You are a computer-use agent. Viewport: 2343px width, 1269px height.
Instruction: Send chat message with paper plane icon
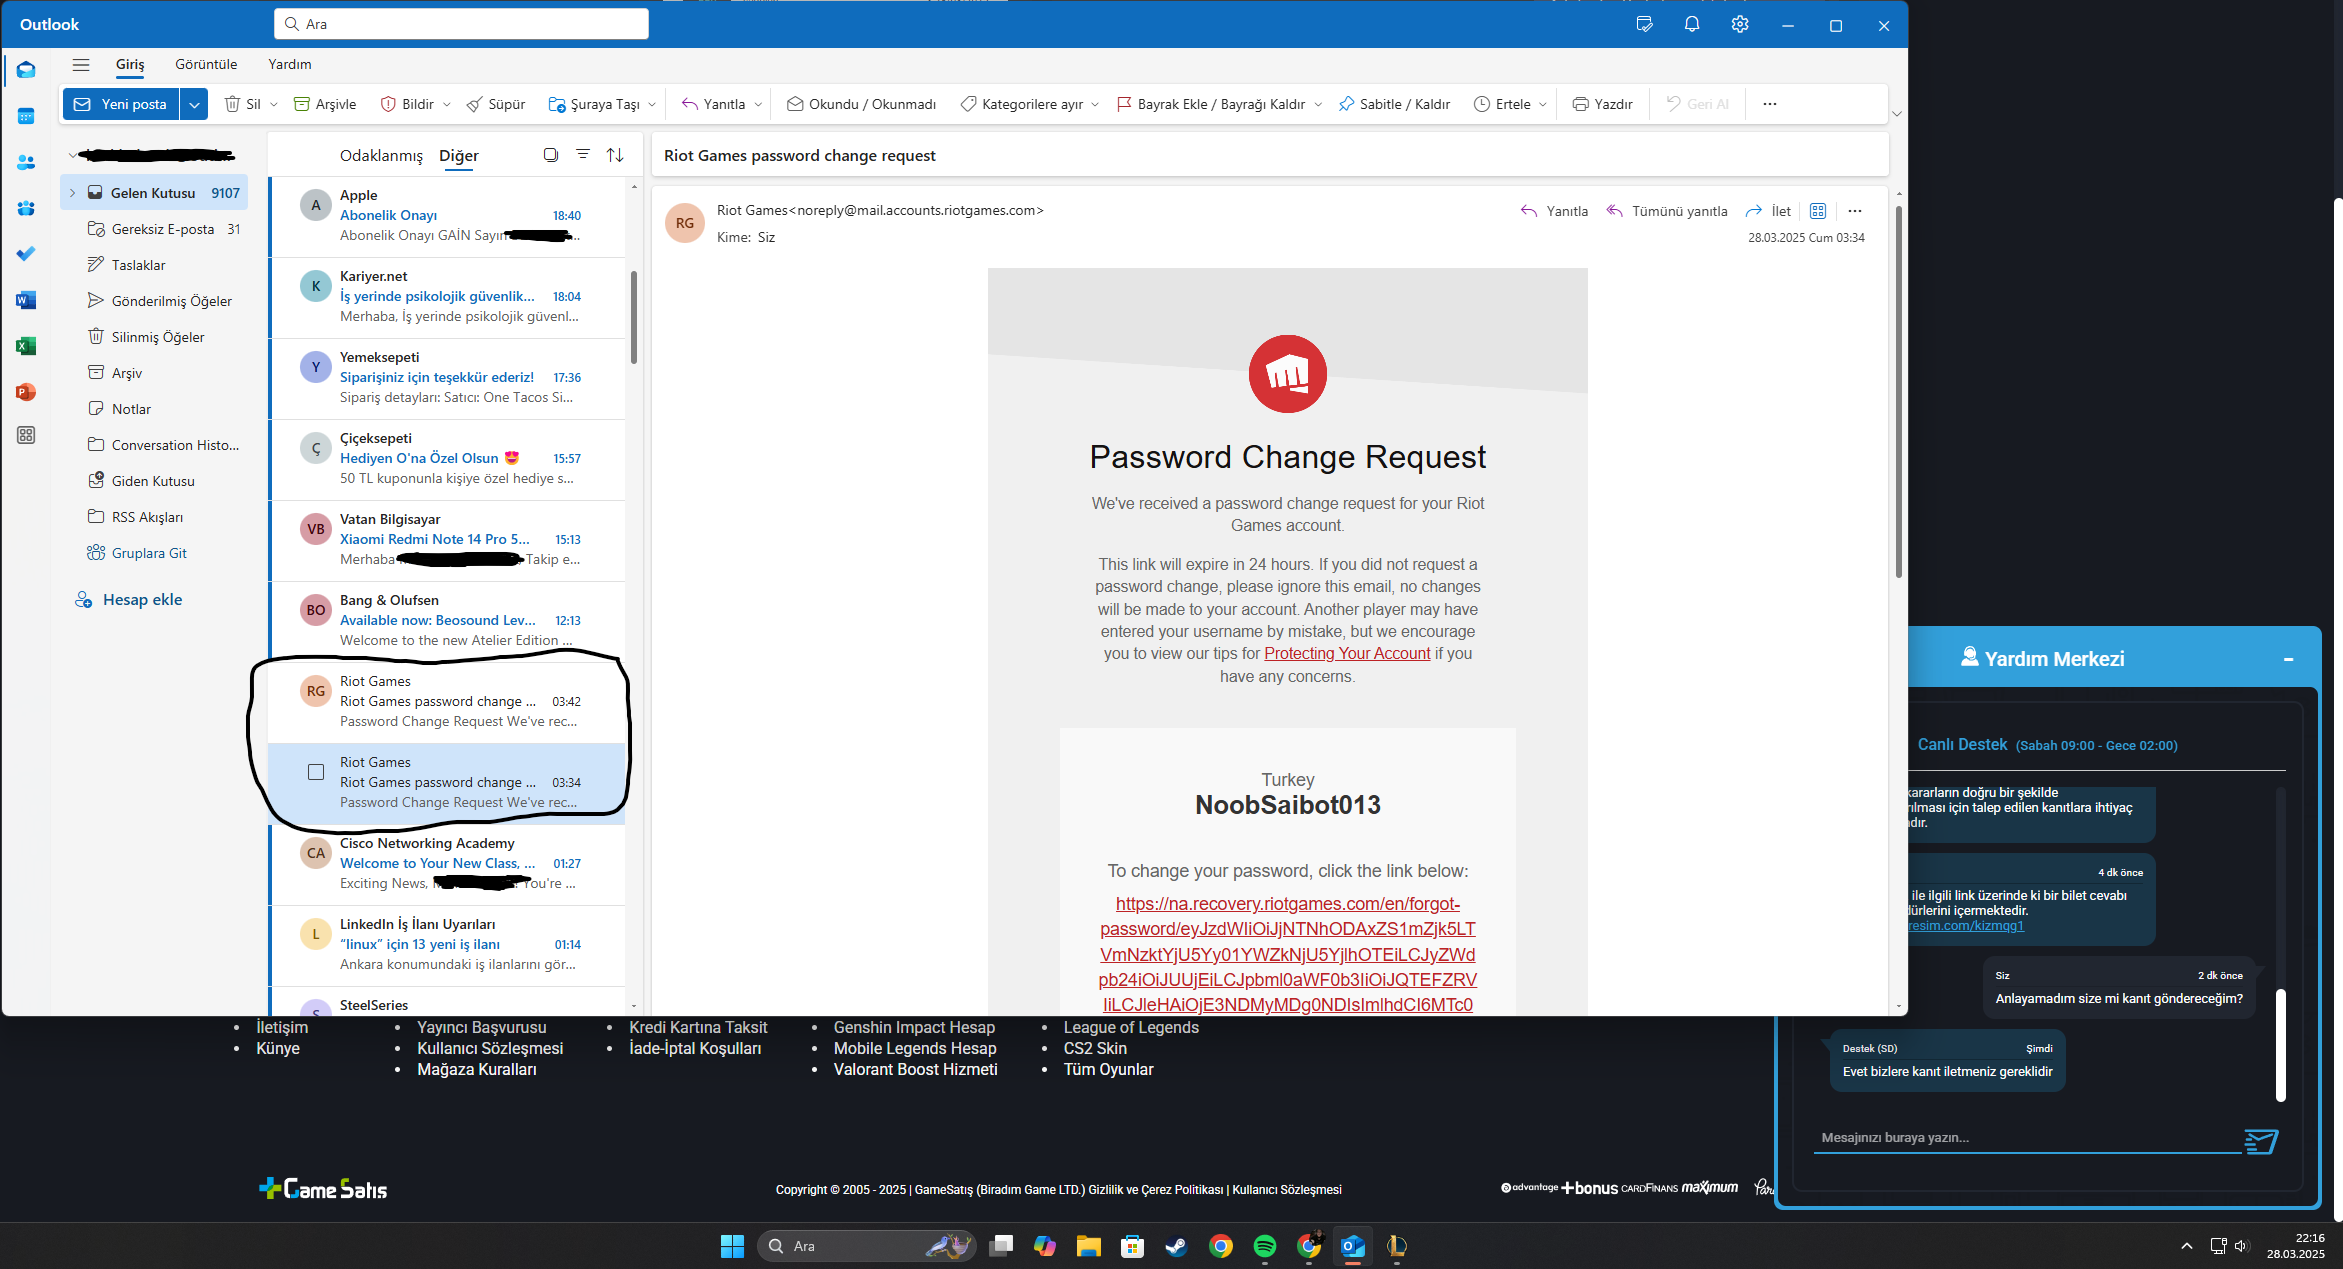[2260, 1141]
